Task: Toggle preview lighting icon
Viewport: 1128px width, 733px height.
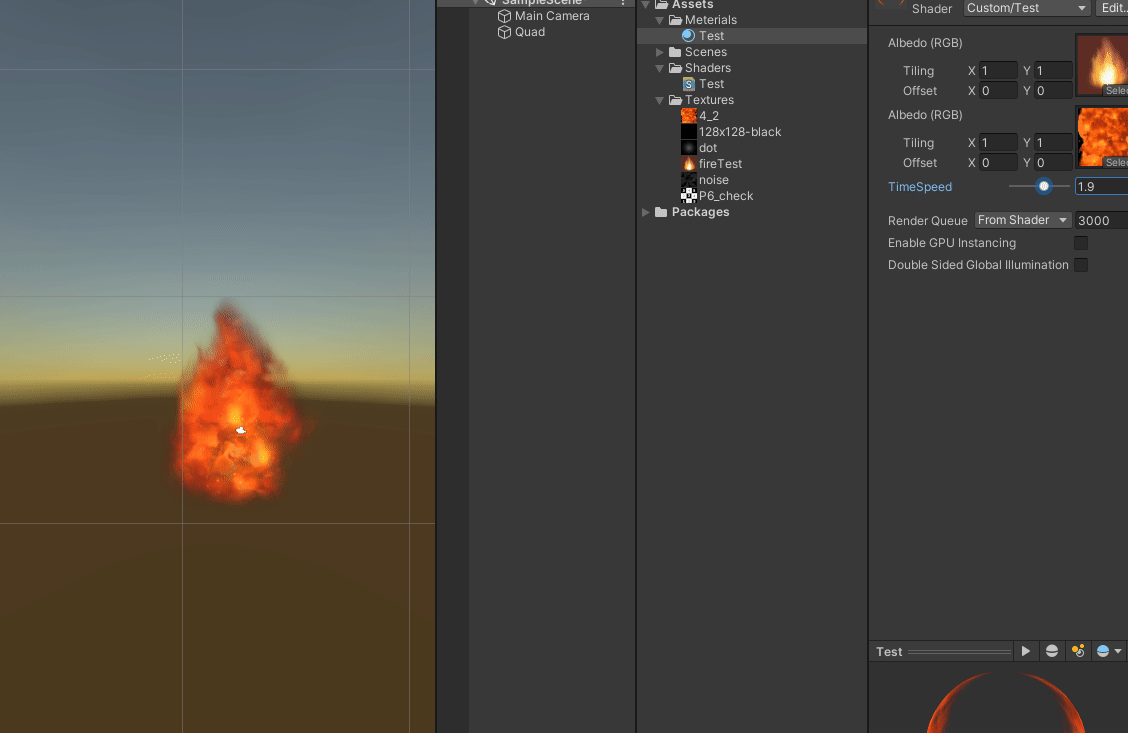Action: [x=1078, y=651]
